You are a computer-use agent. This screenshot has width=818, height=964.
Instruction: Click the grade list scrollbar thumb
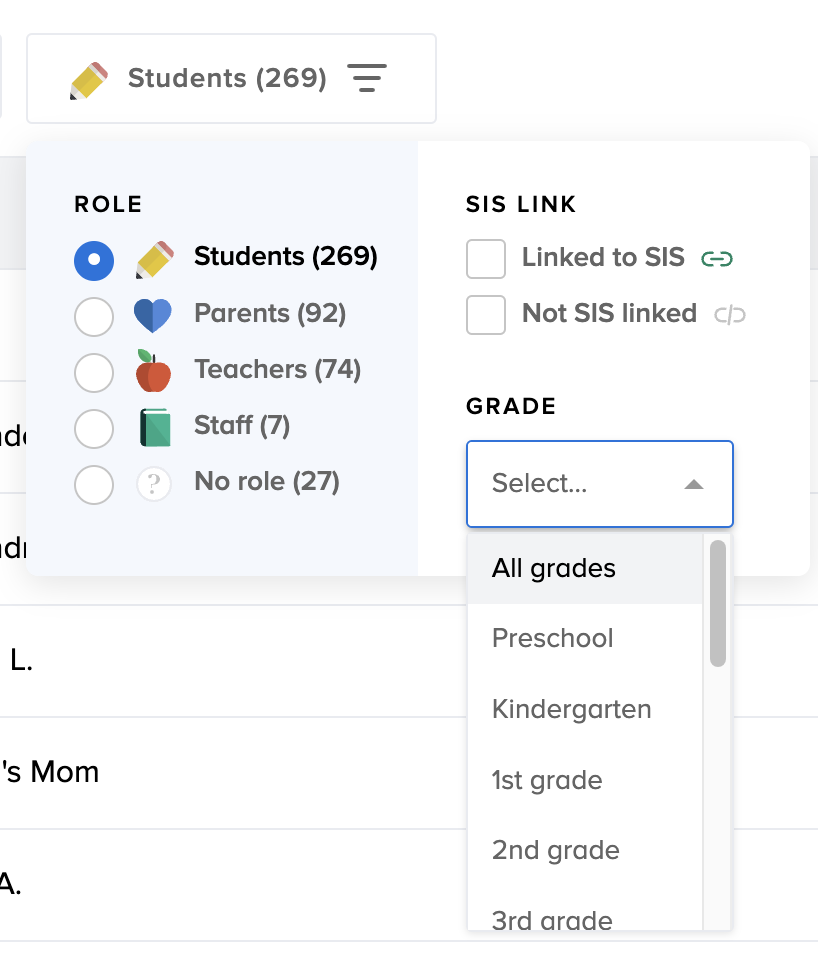tap(717, 603)
